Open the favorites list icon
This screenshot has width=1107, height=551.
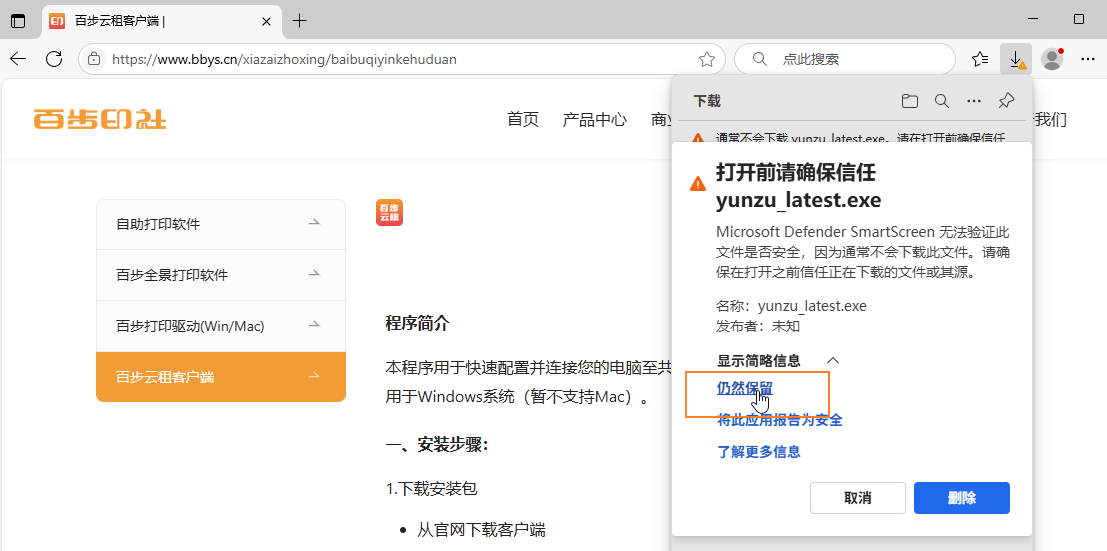tap(980, 59)
